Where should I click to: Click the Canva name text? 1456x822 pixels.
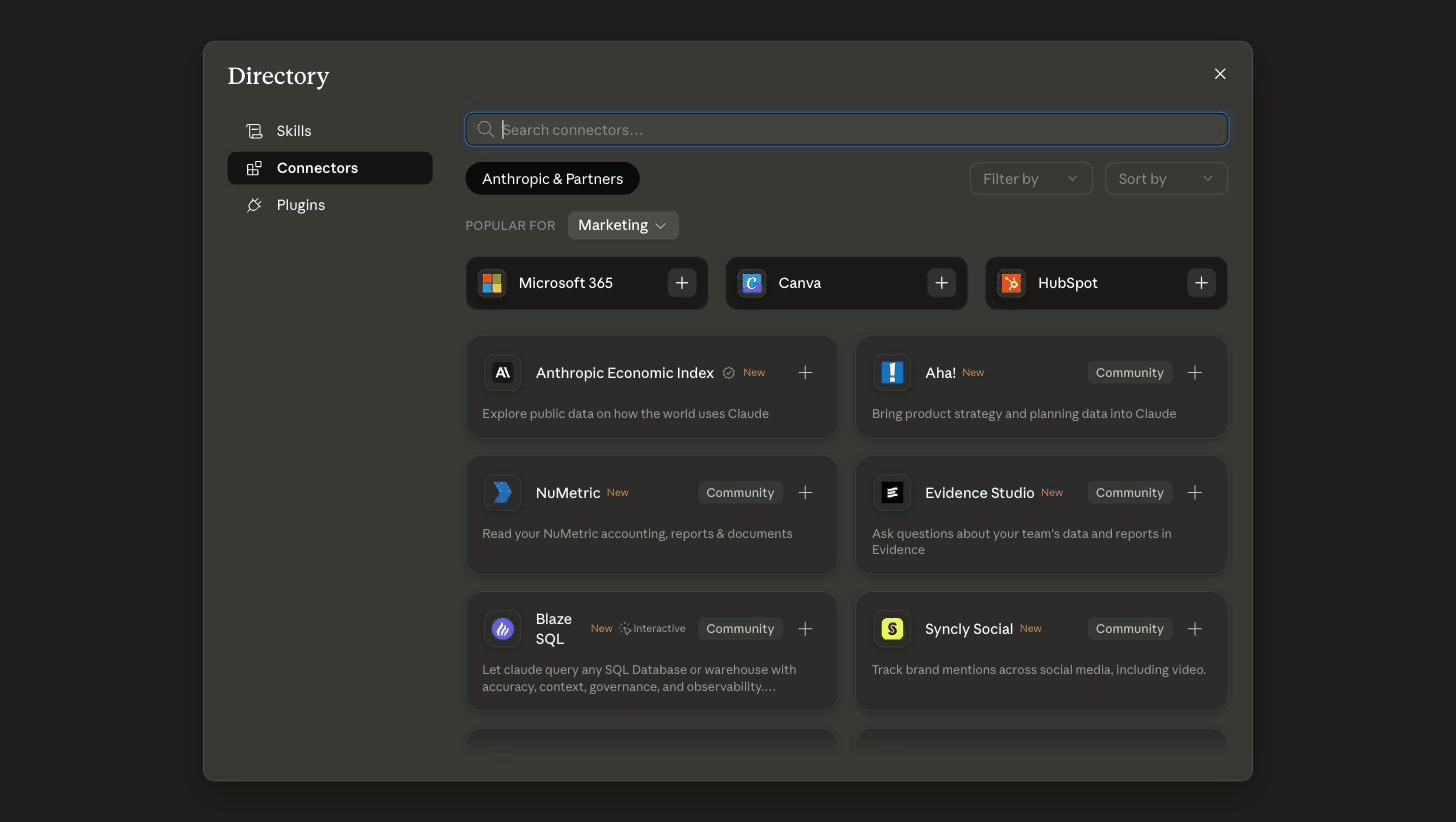[800, 283]
